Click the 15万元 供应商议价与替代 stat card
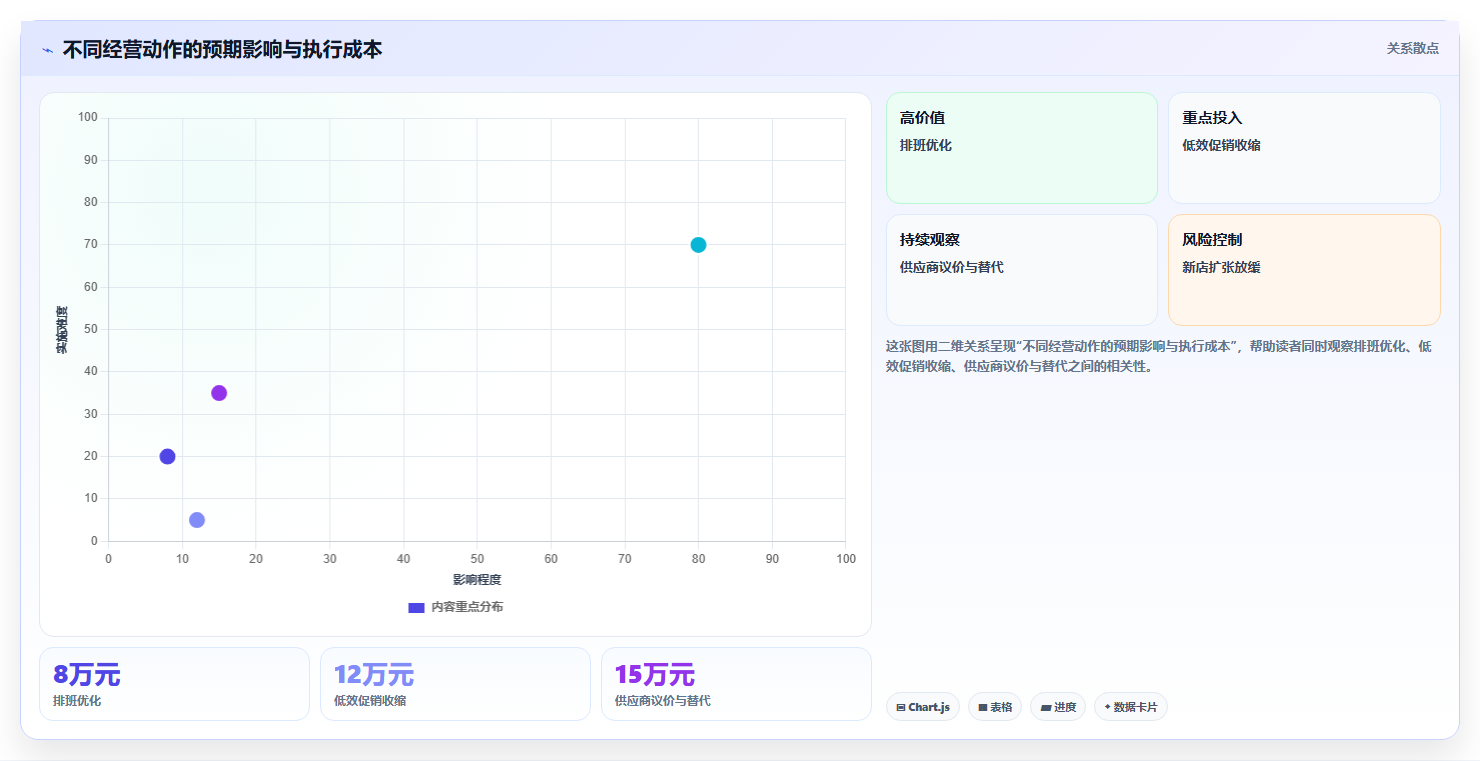1480x761 pixels. point(736,684)
